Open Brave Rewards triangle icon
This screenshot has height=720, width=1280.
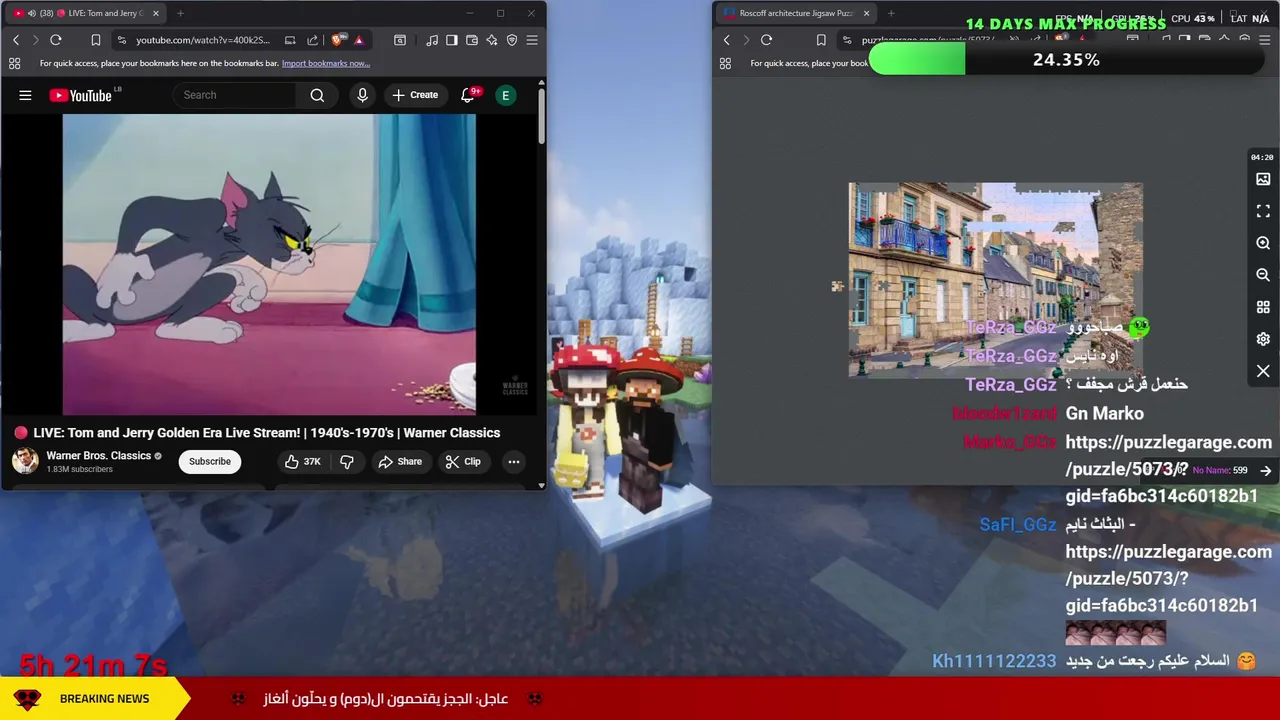pos(358,40)
